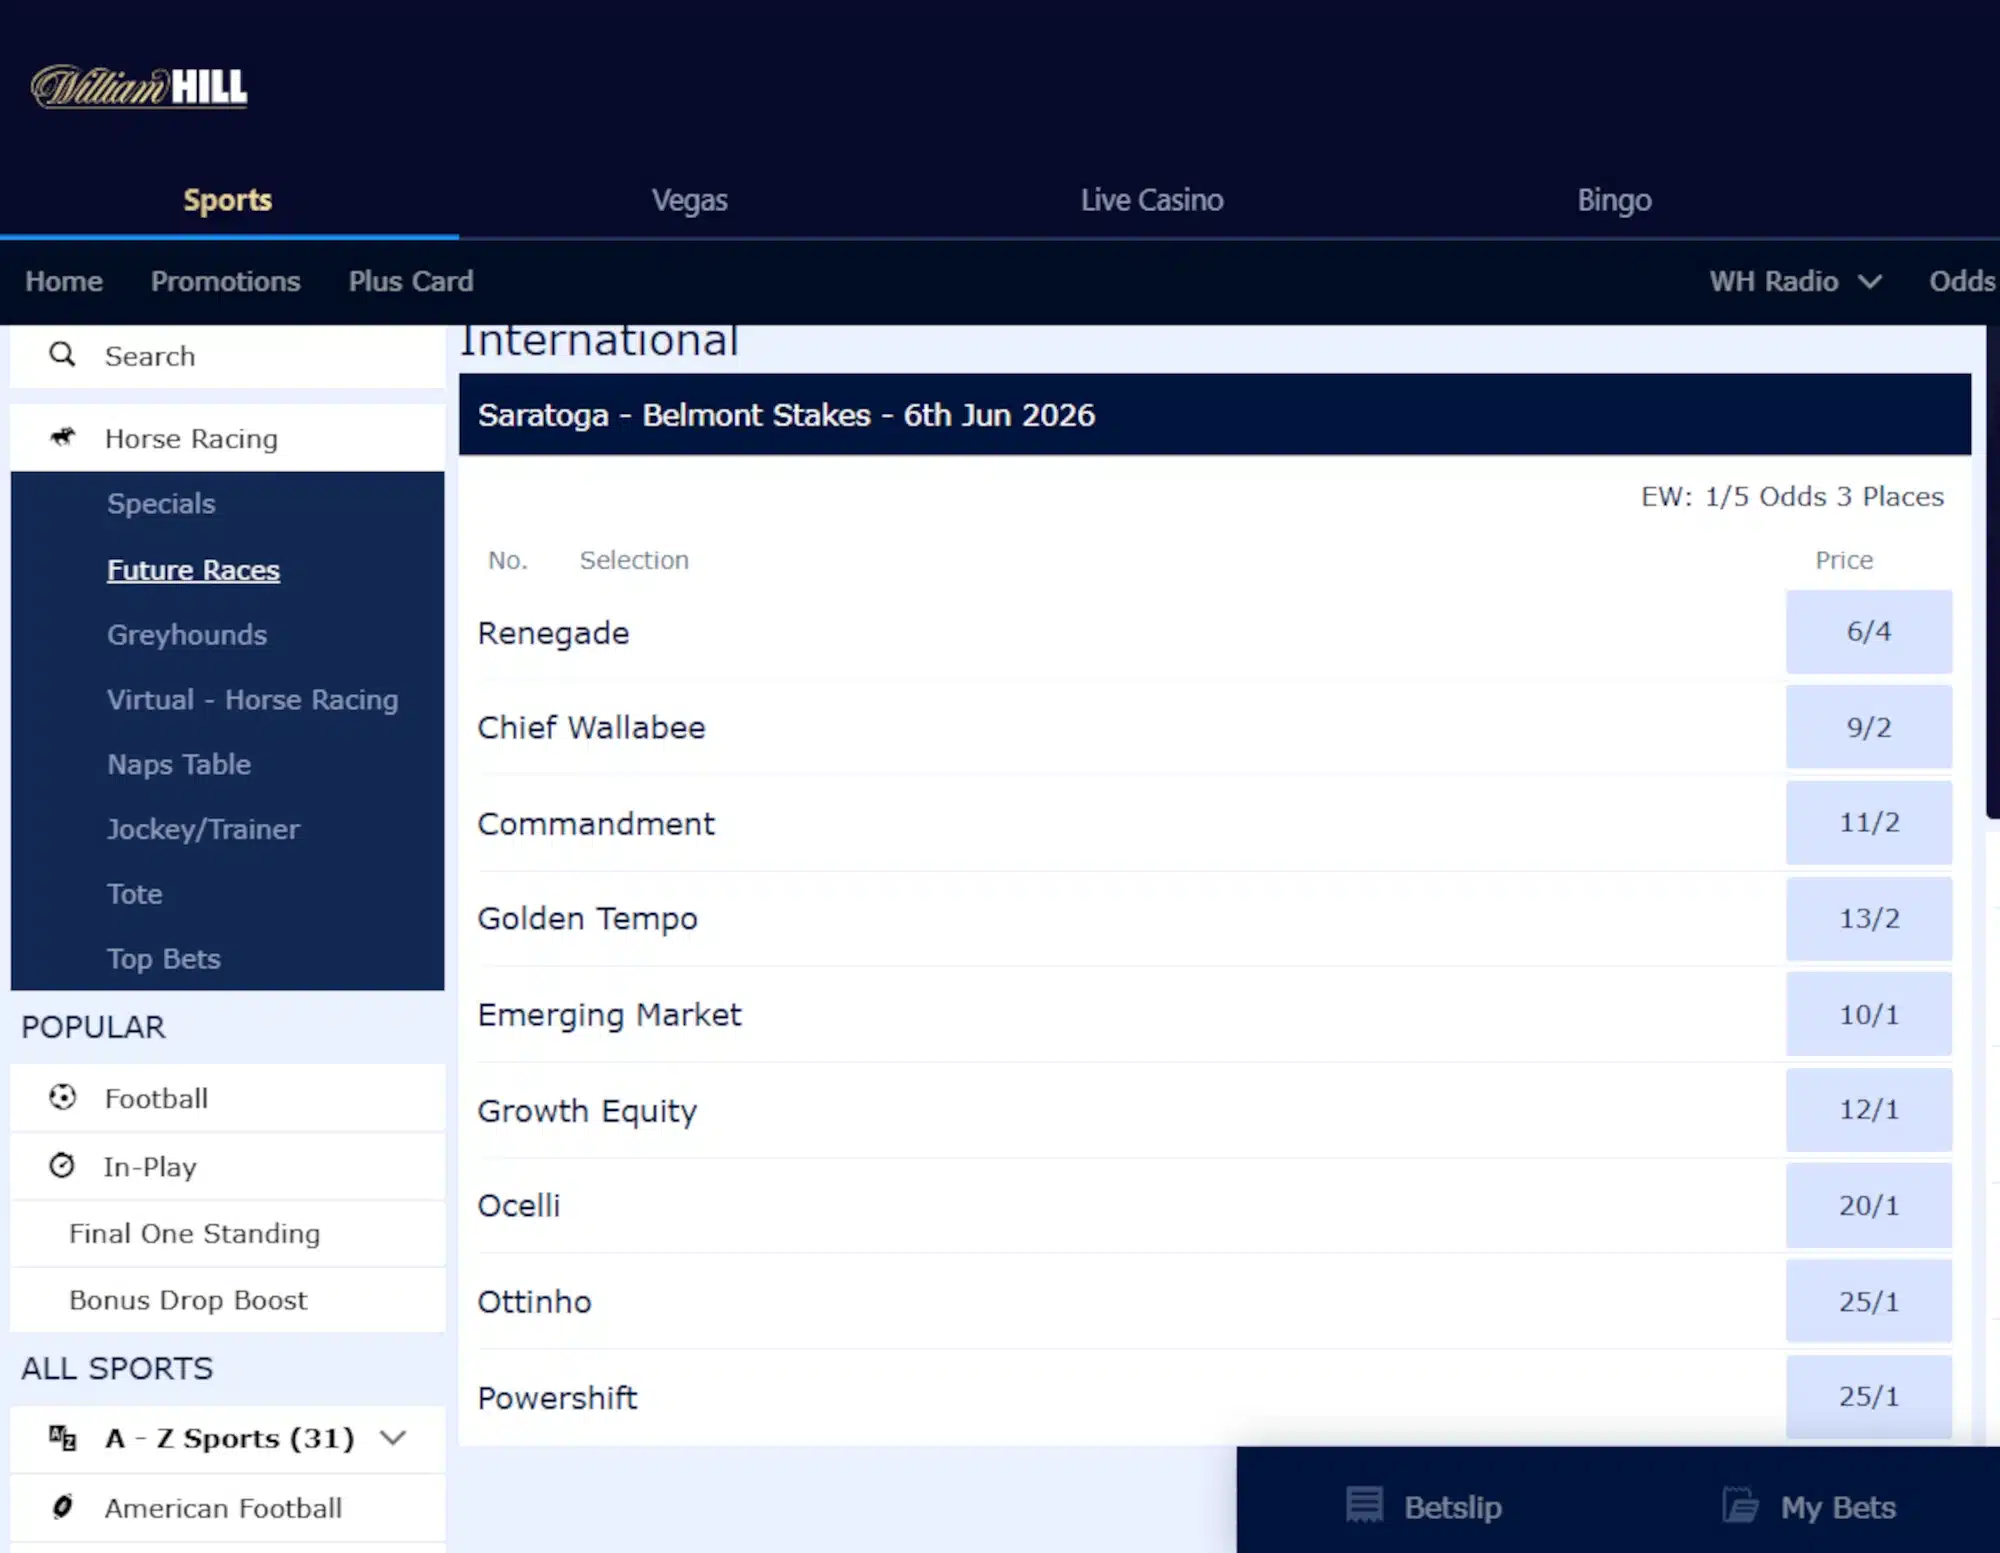Click the Betslip receipt icon
The height and width of the screenshot is (1553, 2000).
pyautogui.click(x=1364, y=1505)
